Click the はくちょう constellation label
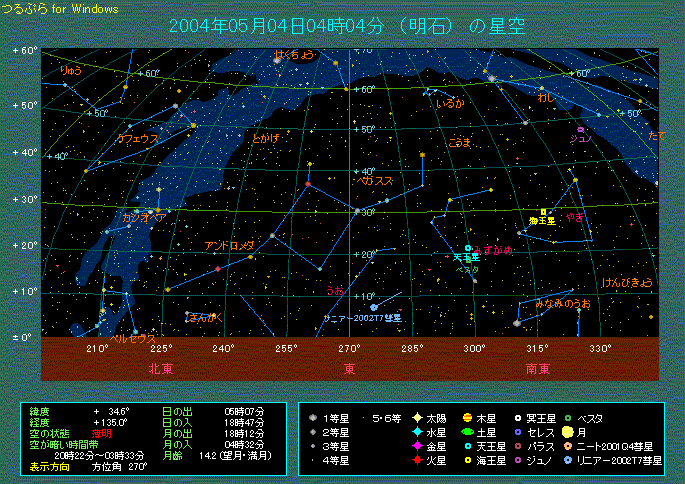Viewport: 685px width, 484px height. coord(294,53)
